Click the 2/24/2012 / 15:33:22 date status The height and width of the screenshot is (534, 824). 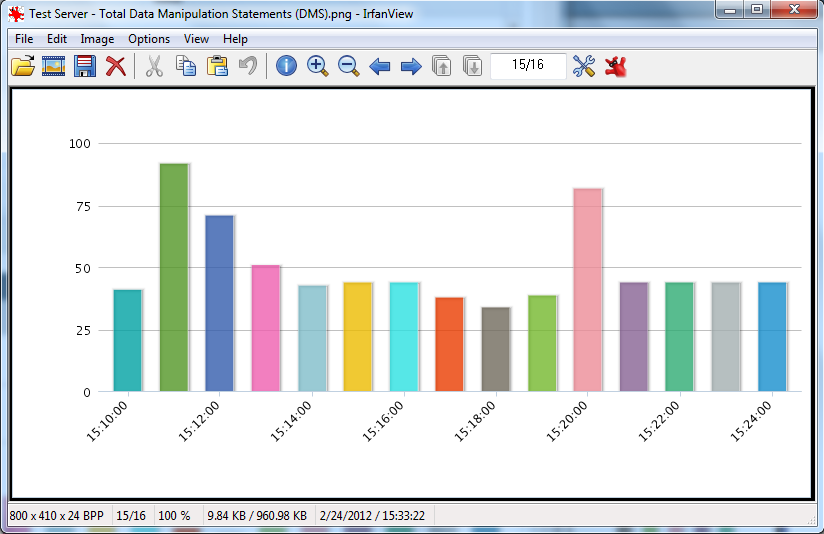[372, 516]
